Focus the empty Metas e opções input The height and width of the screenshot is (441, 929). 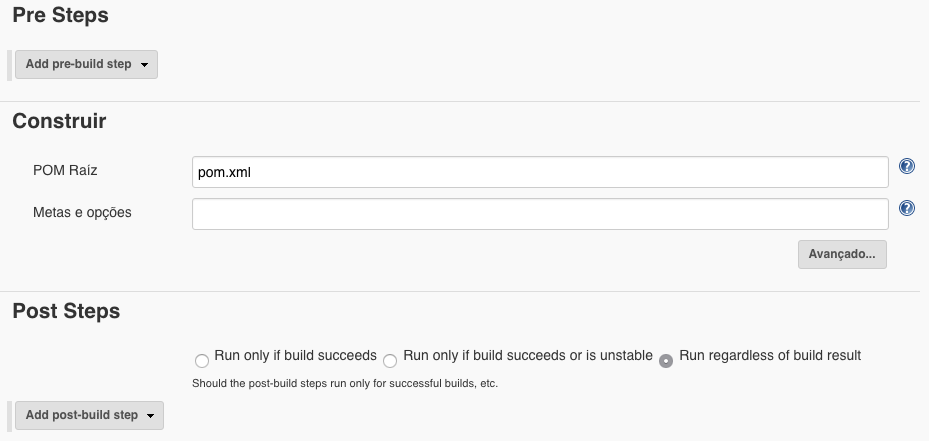(x=540, y=214)
